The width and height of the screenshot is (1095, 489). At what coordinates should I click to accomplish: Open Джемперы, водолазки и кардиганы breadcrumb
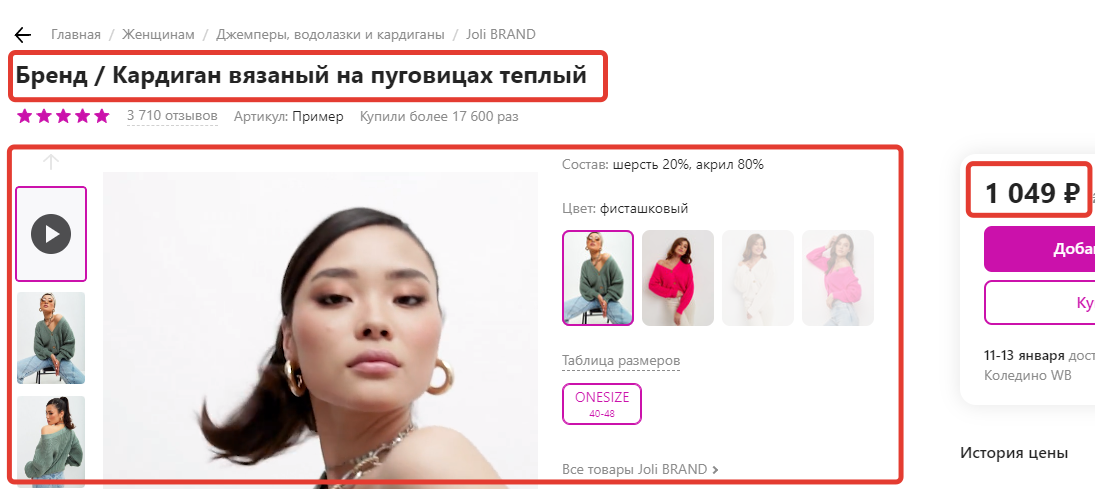click(x=330, y=34)
